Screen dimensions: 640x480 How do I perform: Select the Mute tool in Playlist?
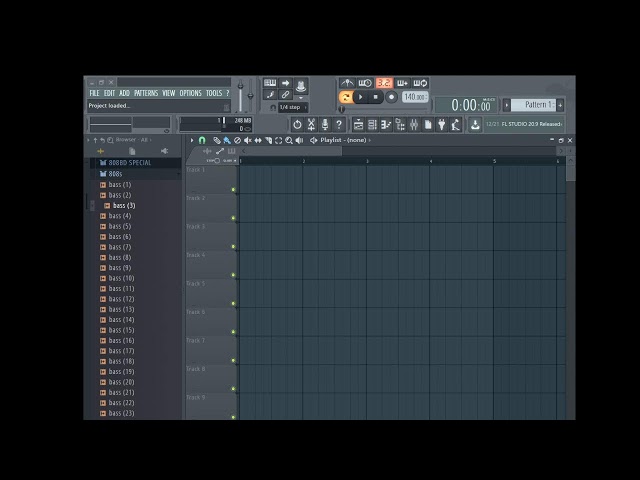coord(247,140)
